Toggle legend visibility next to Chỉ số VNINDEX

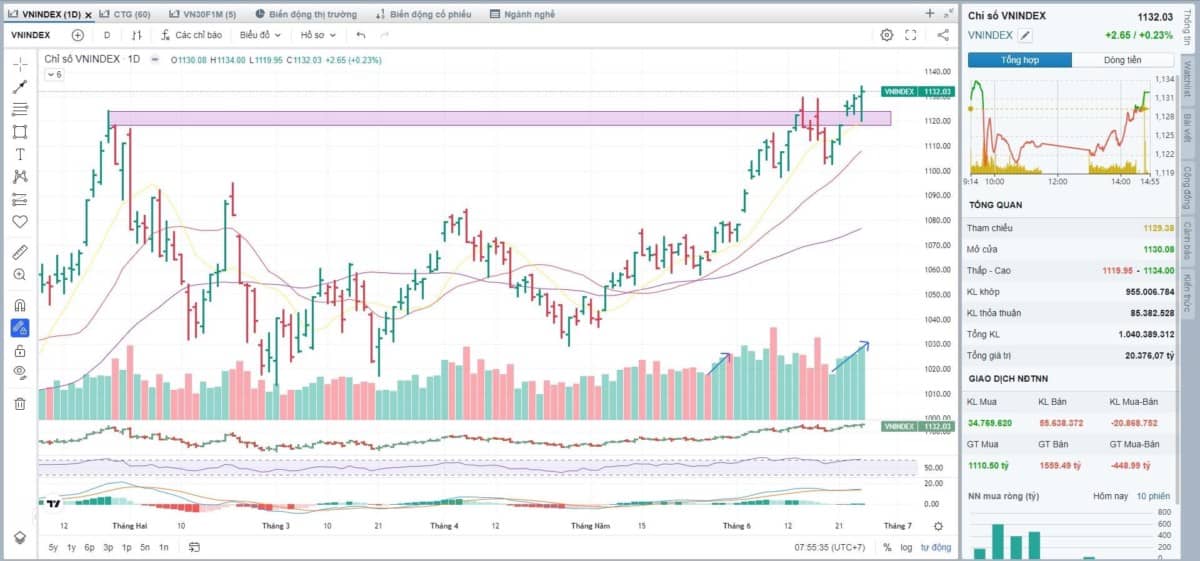[154, 59]
